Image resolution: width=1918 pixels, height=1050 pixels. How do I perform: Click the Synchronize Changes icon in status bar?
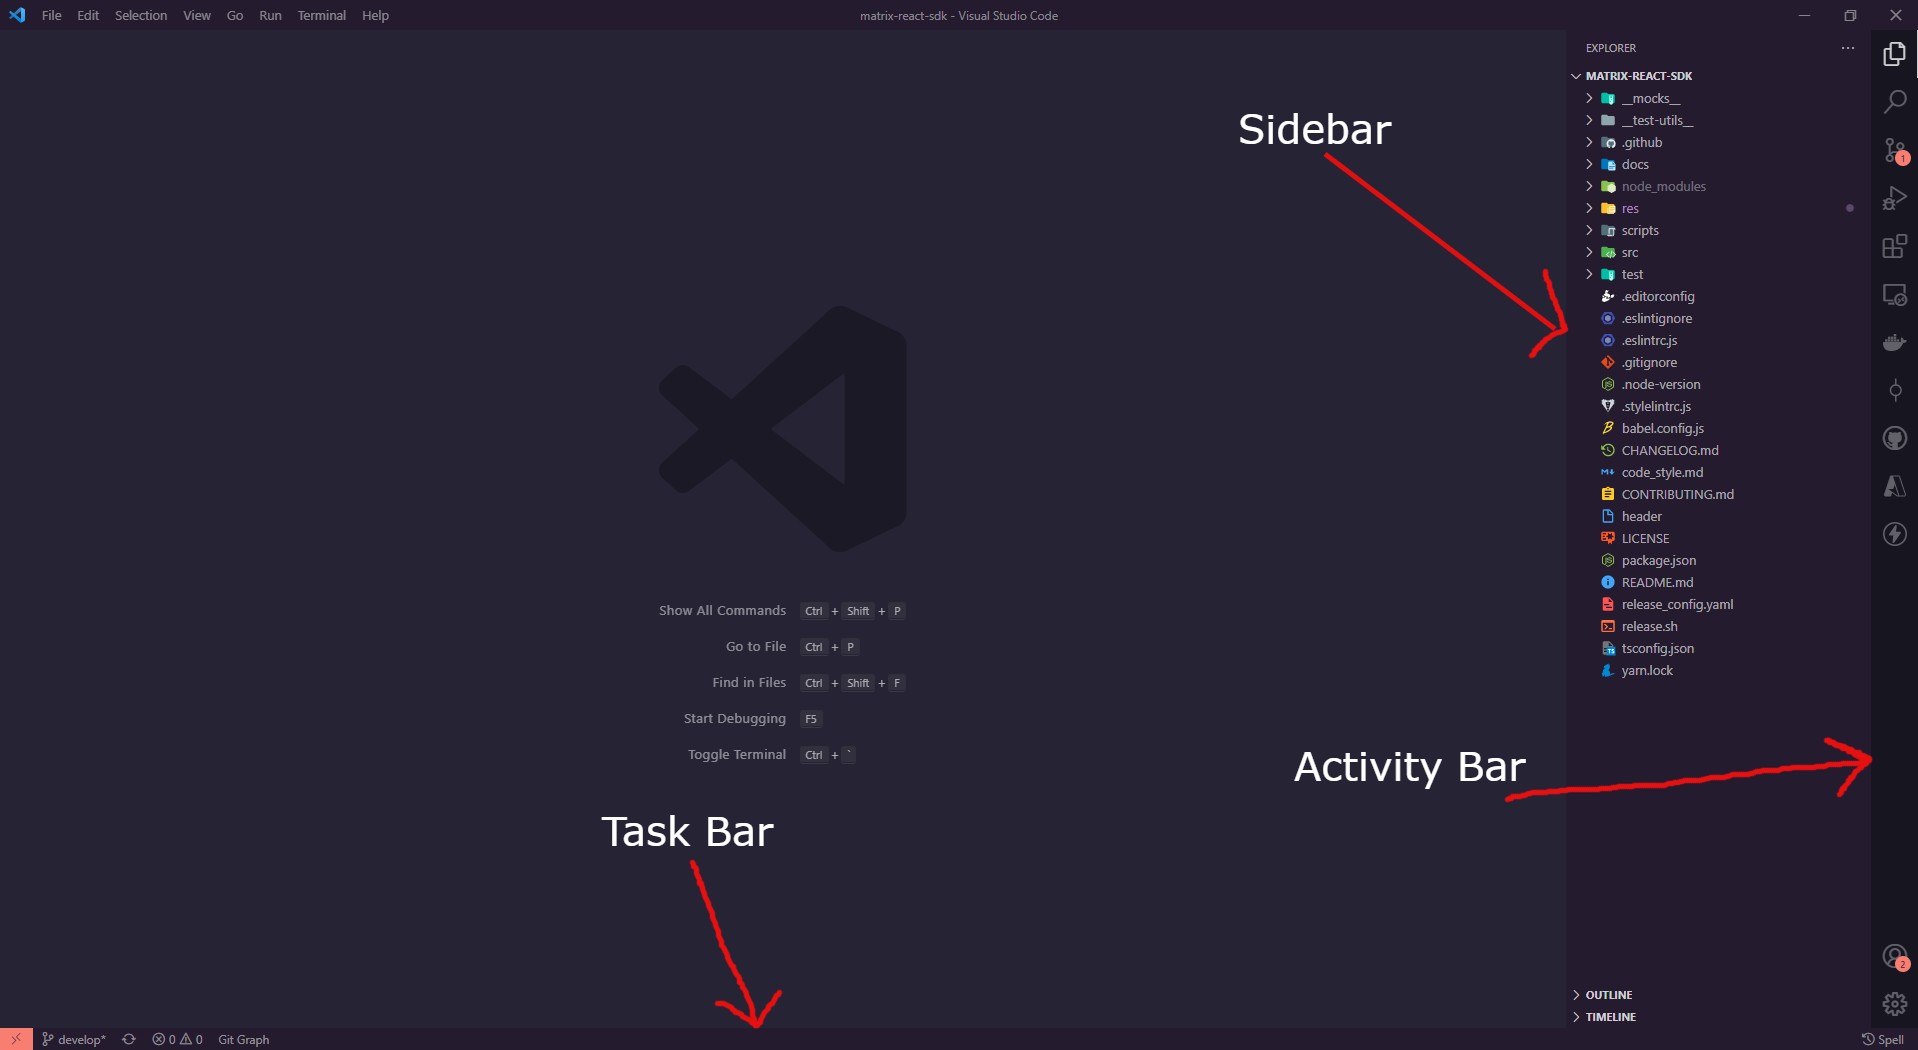point(129,1039)
